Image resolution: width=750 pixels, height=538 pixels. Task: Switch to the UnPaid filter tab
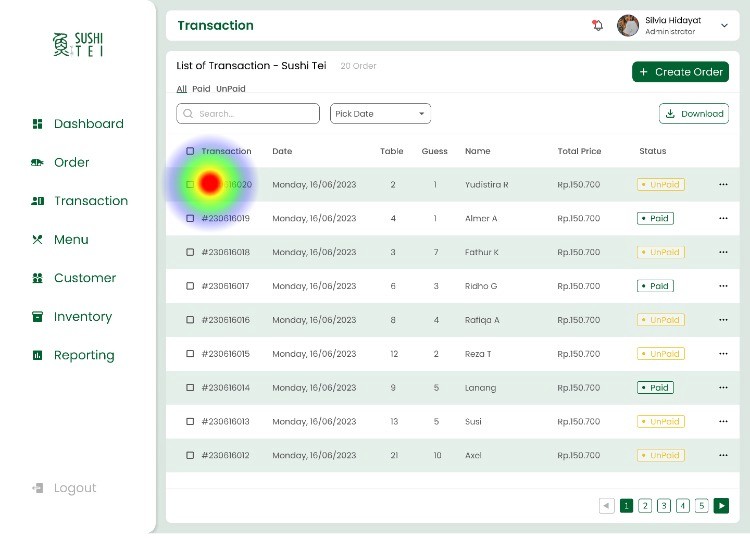(231, 89)
